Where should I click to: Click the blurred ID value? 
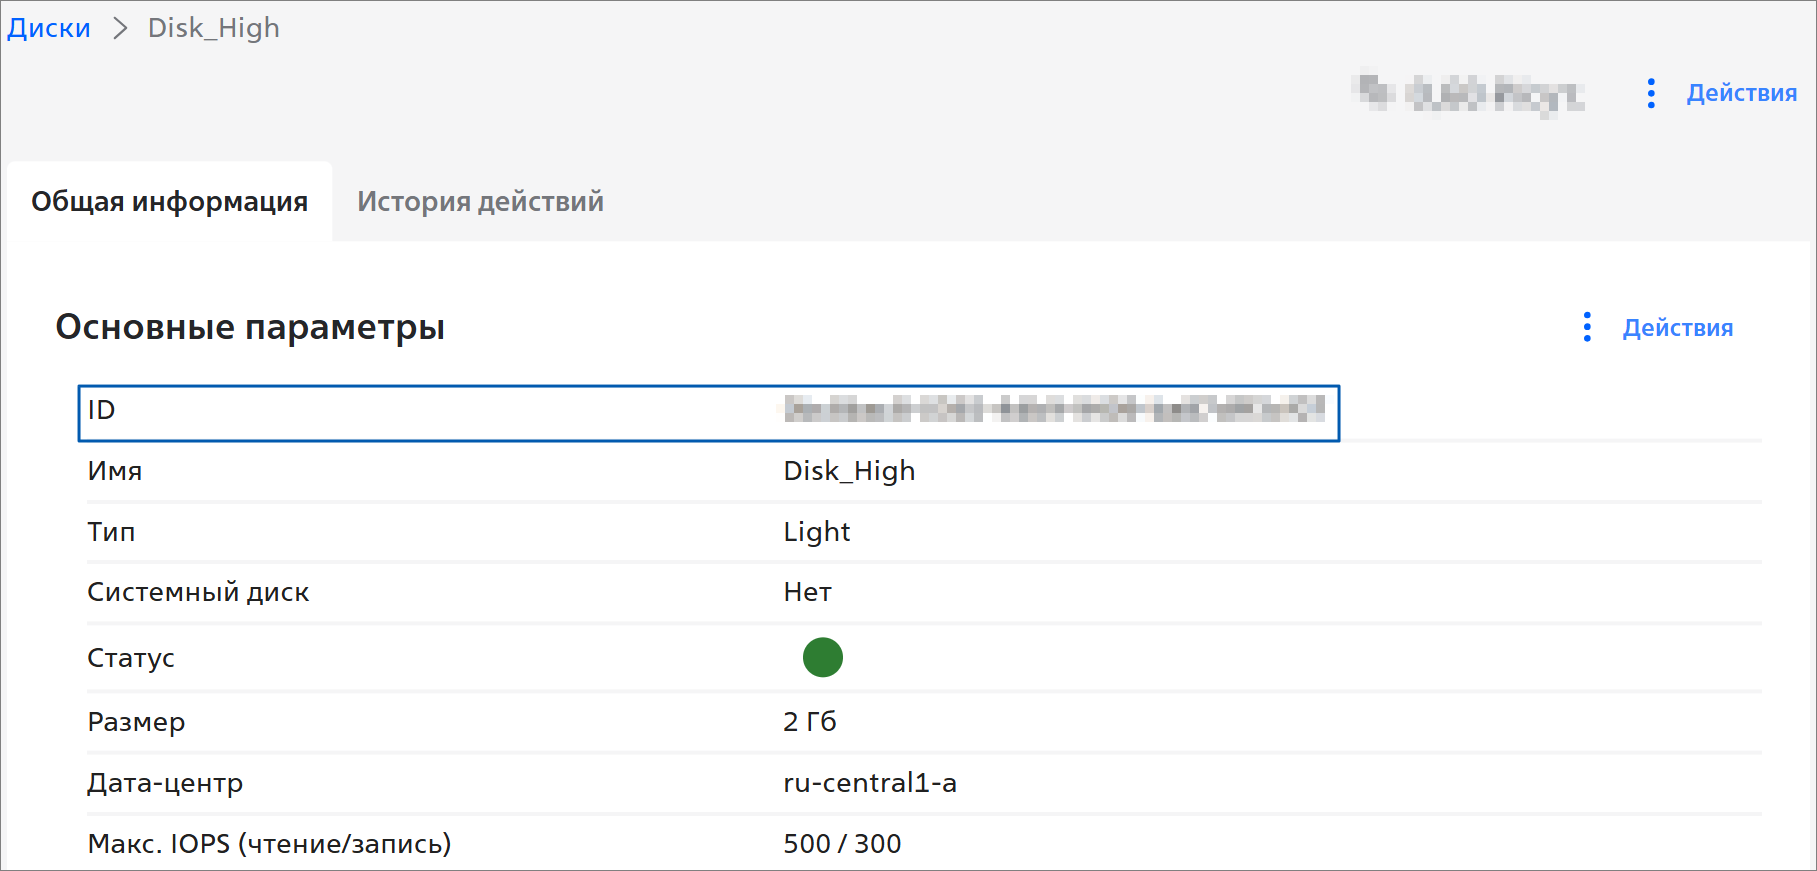pyautogui.click(x=1054, y=409)
